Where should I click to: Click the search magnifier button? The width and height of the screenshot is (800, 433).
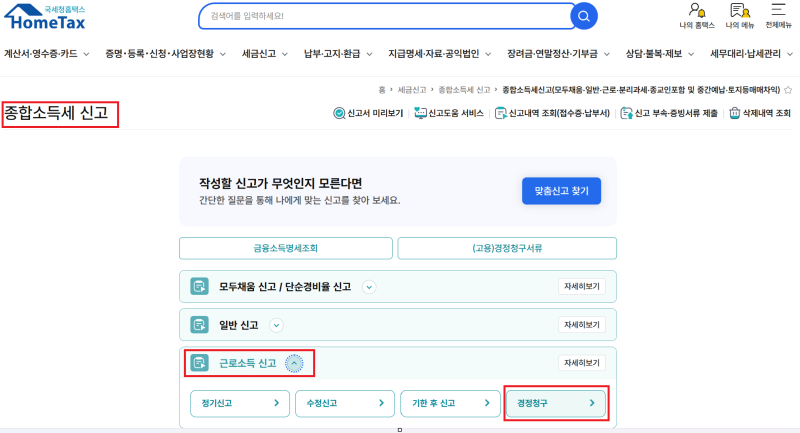pos(584,16)
